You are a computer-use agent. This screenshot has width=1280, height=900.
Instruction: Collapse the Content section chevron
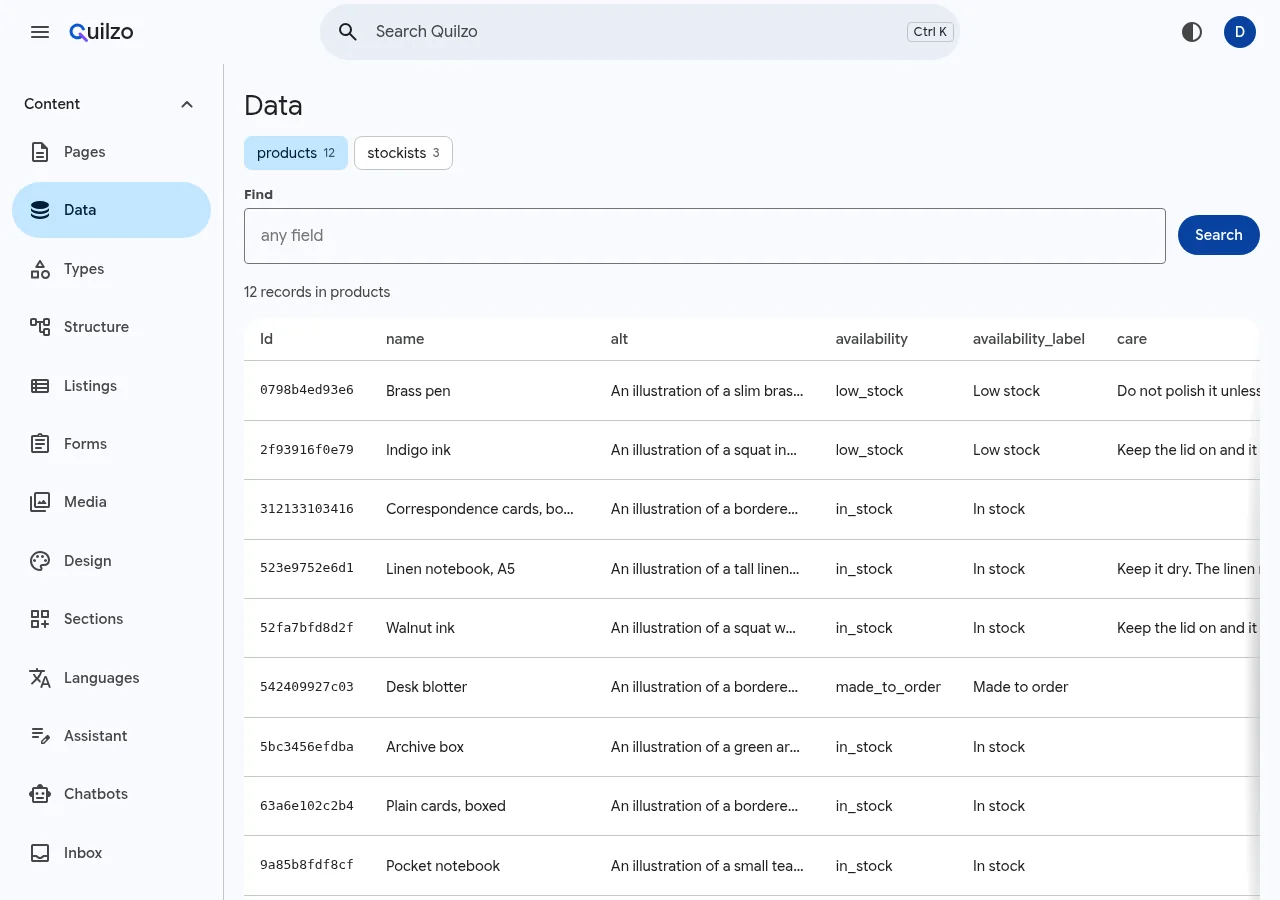(x=187, y=104)
